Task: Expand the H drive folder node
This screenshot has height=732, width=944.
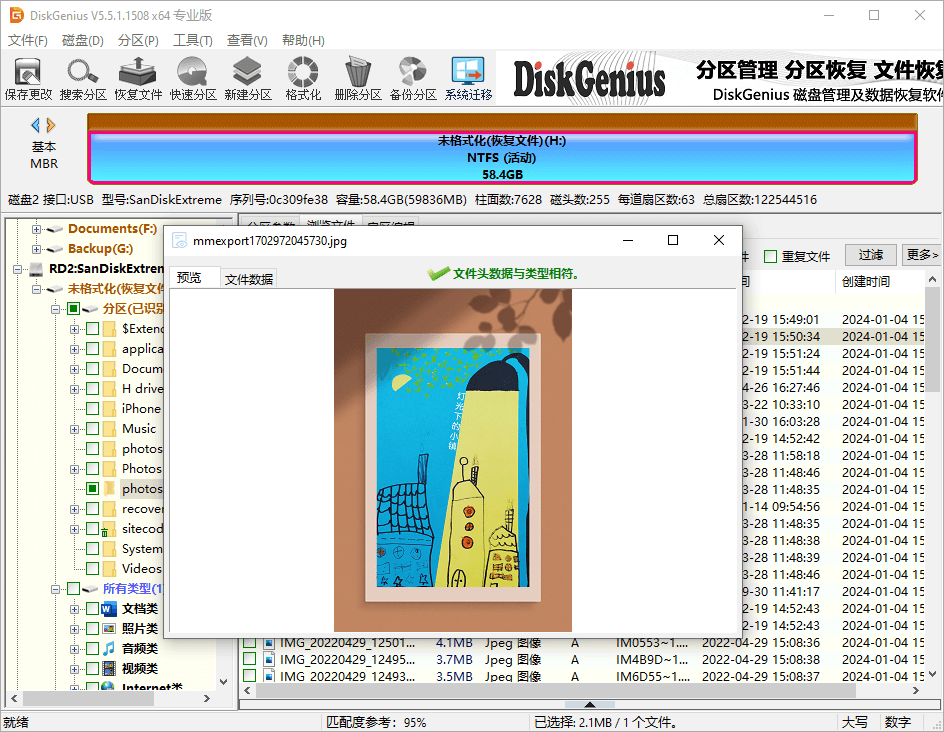Action: 74,389
